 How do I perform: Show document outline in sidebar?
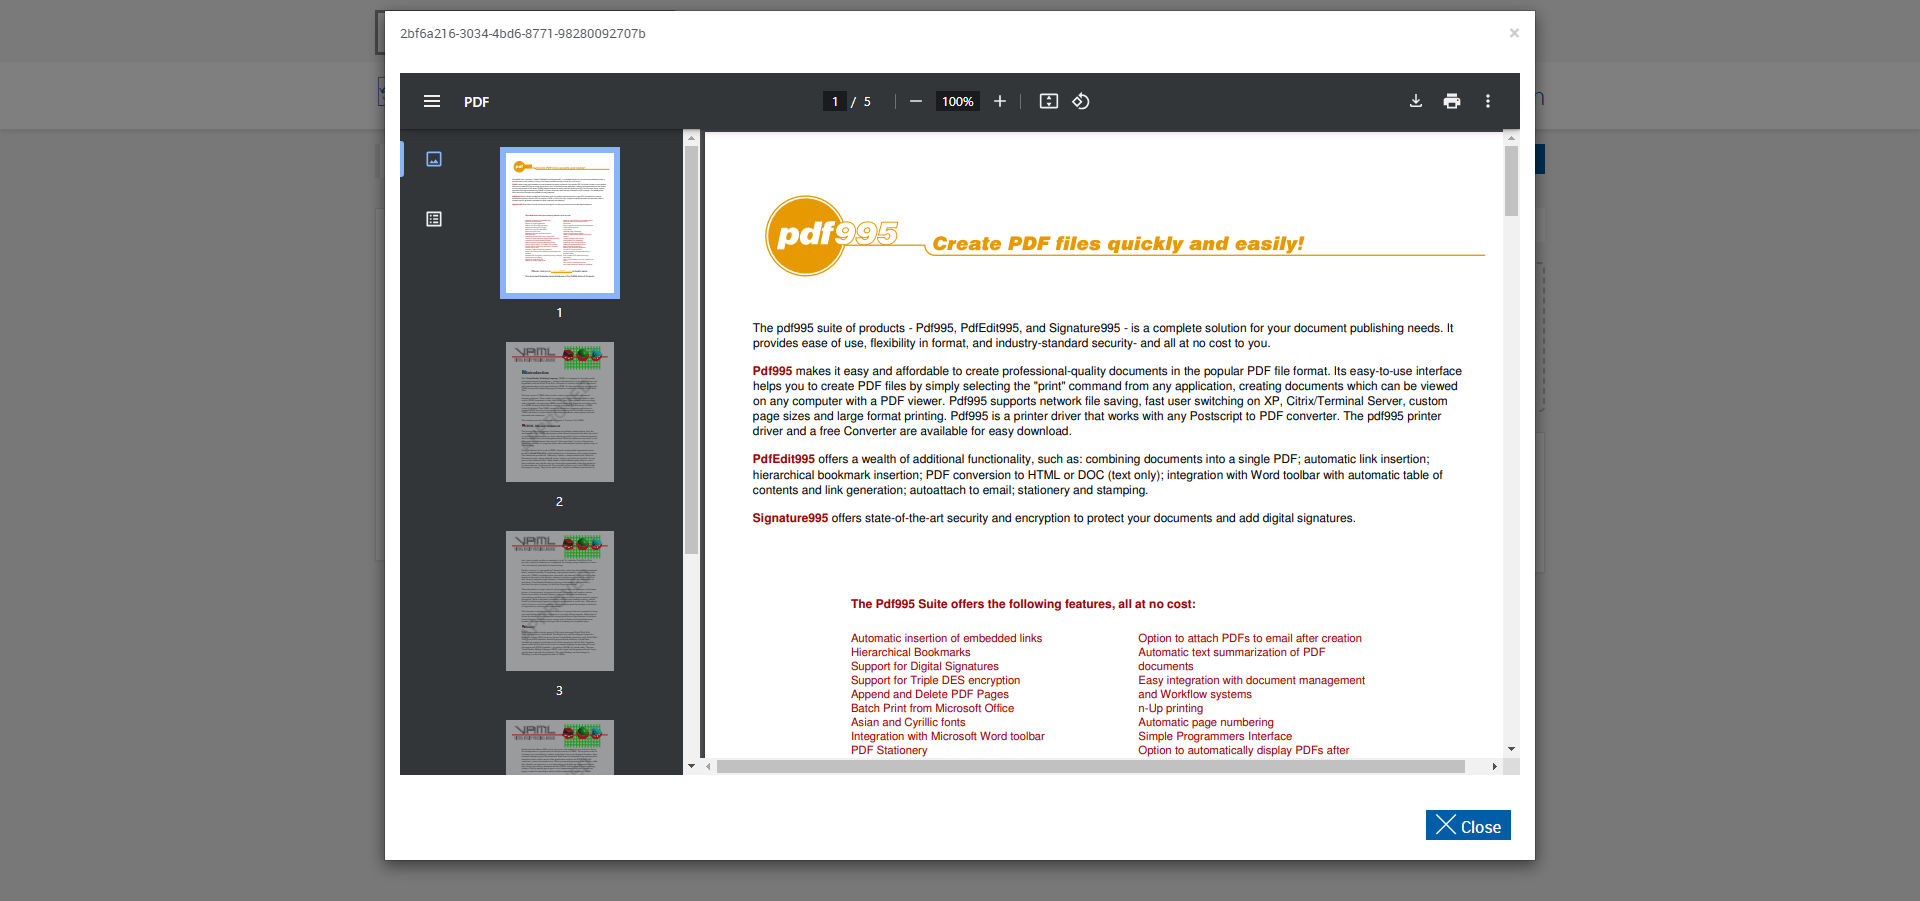(434, 219)
